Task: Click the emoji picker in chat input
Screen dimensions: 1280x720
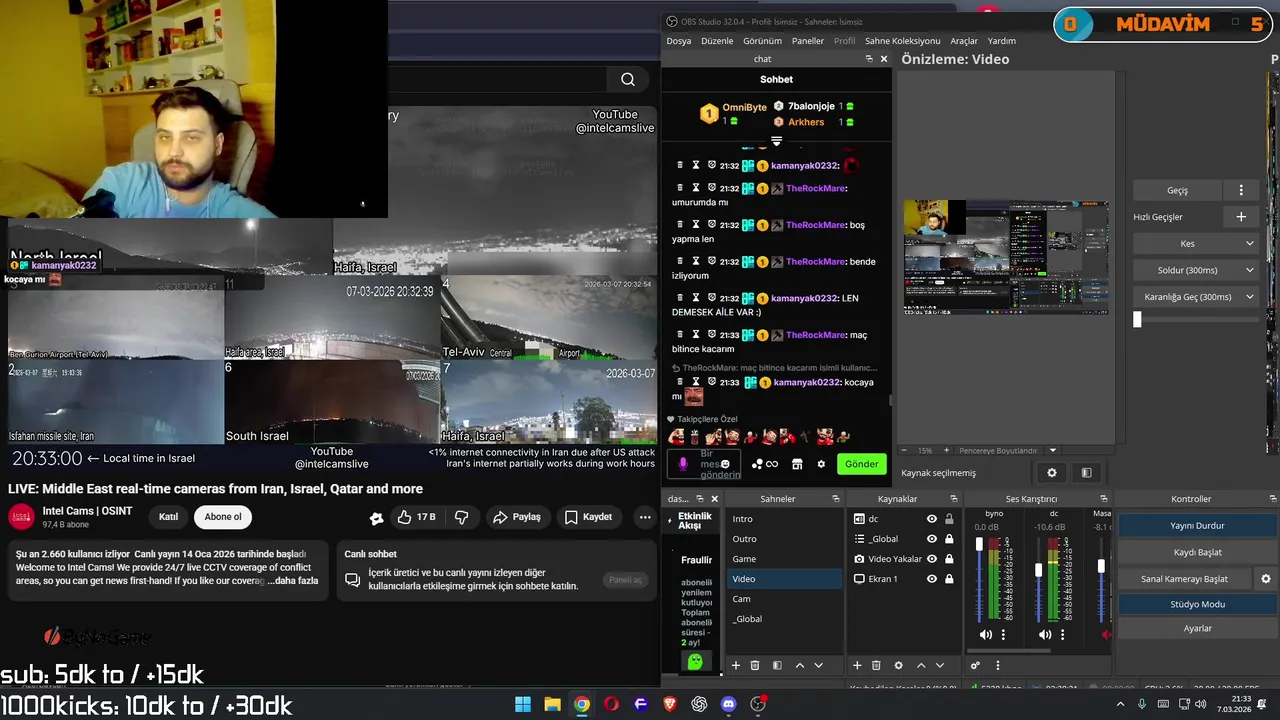Action: tap(725, 464)
